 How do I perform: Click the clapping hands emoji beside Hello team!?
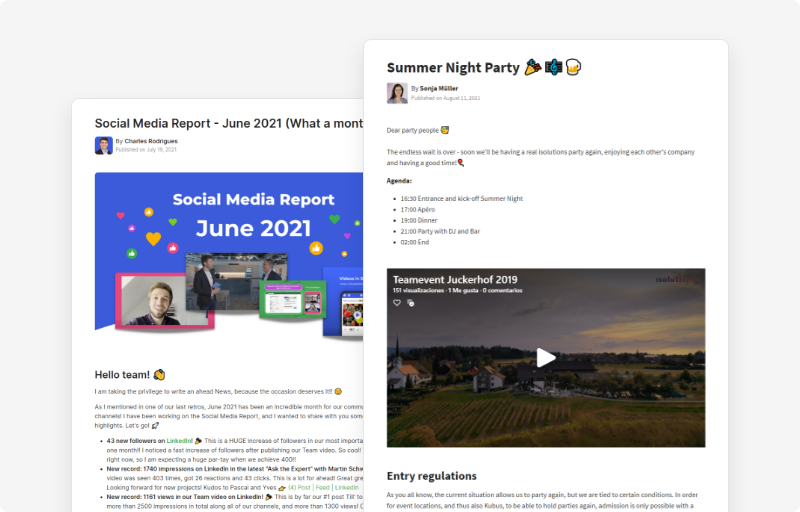[159, 375]
